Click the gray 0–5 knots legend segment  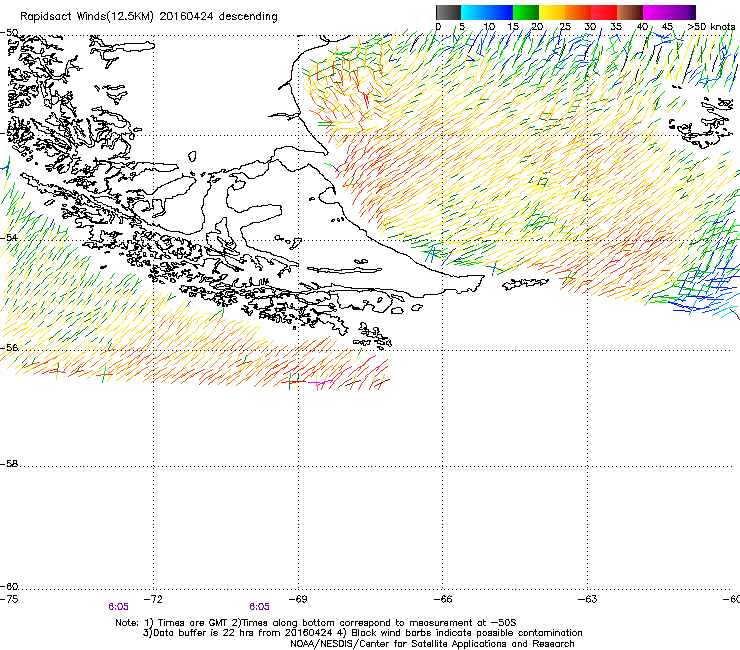(448, 12)
